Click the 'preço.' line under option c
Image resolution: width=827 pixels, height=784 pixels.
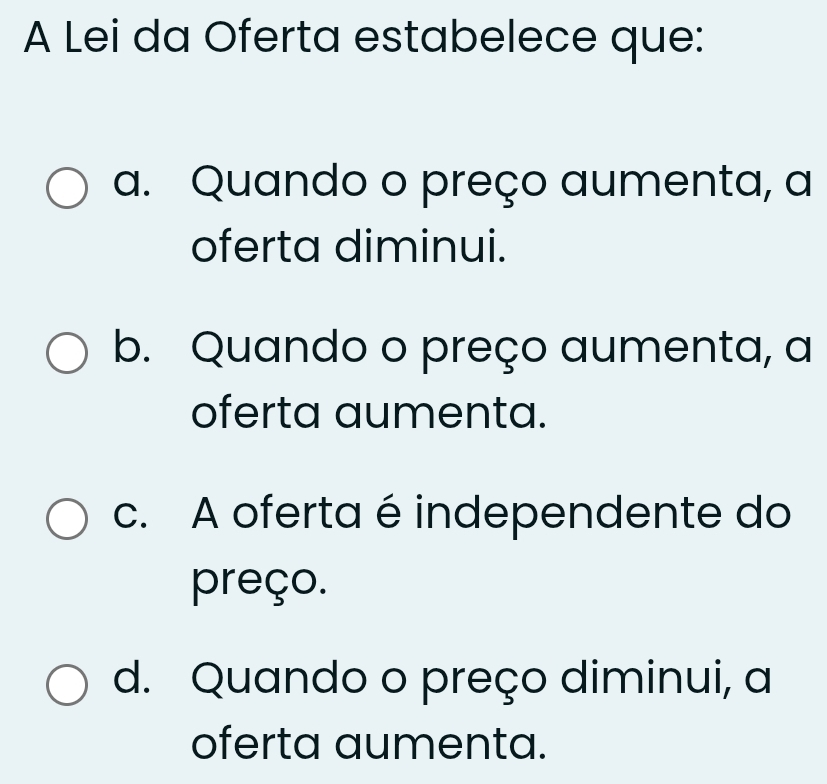(x=258, y=578)
